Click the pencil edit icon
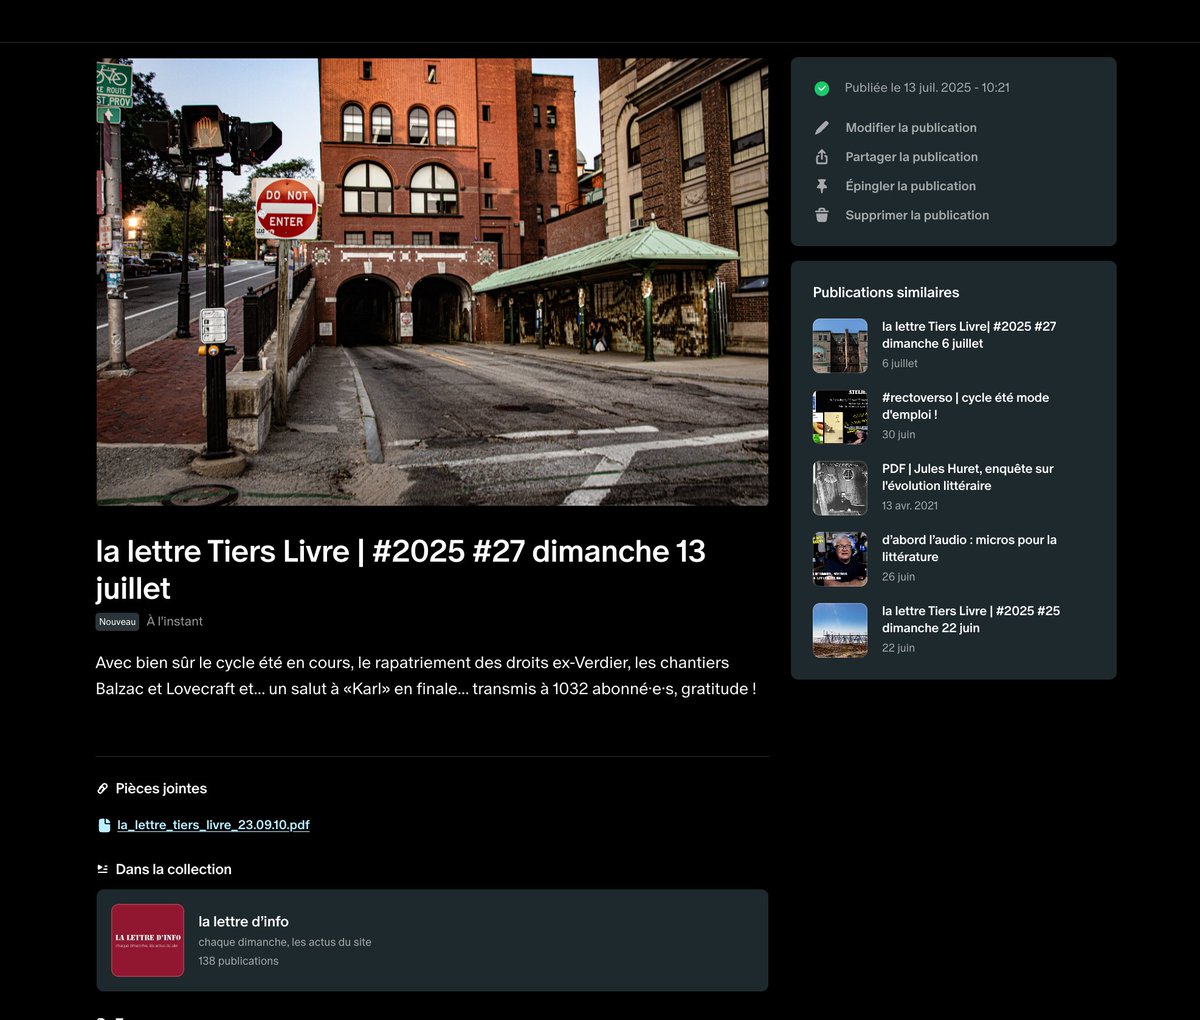The image size is (1200, 1020). coord(822,128)
